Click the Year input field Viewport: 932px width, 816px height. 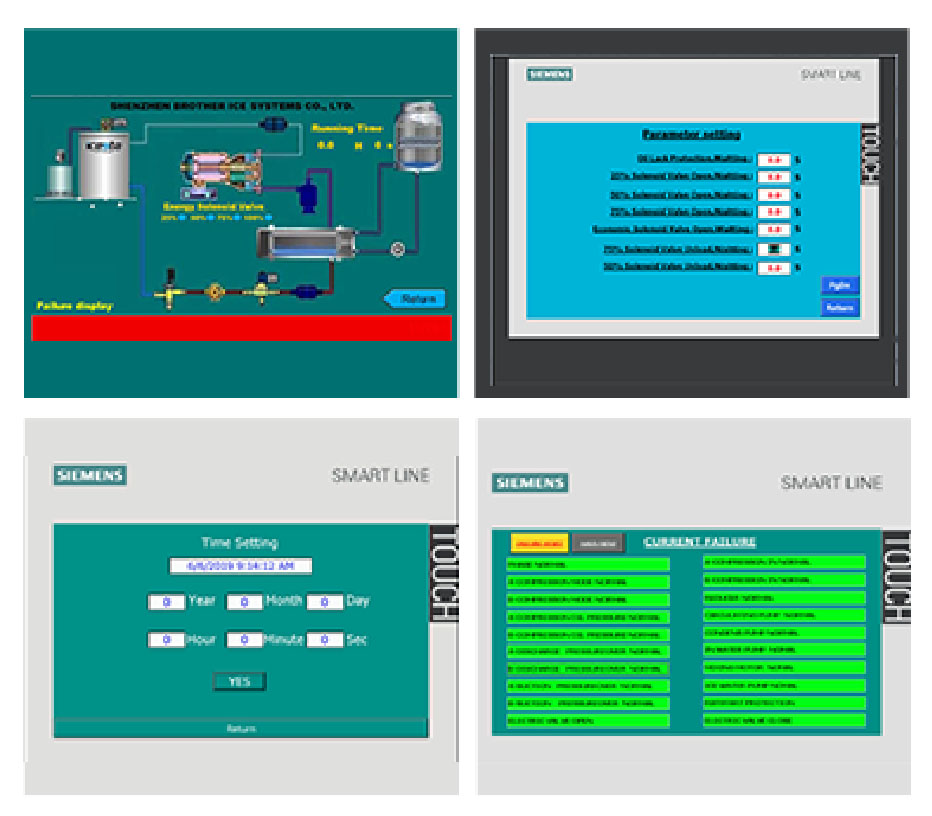[166, 602]
